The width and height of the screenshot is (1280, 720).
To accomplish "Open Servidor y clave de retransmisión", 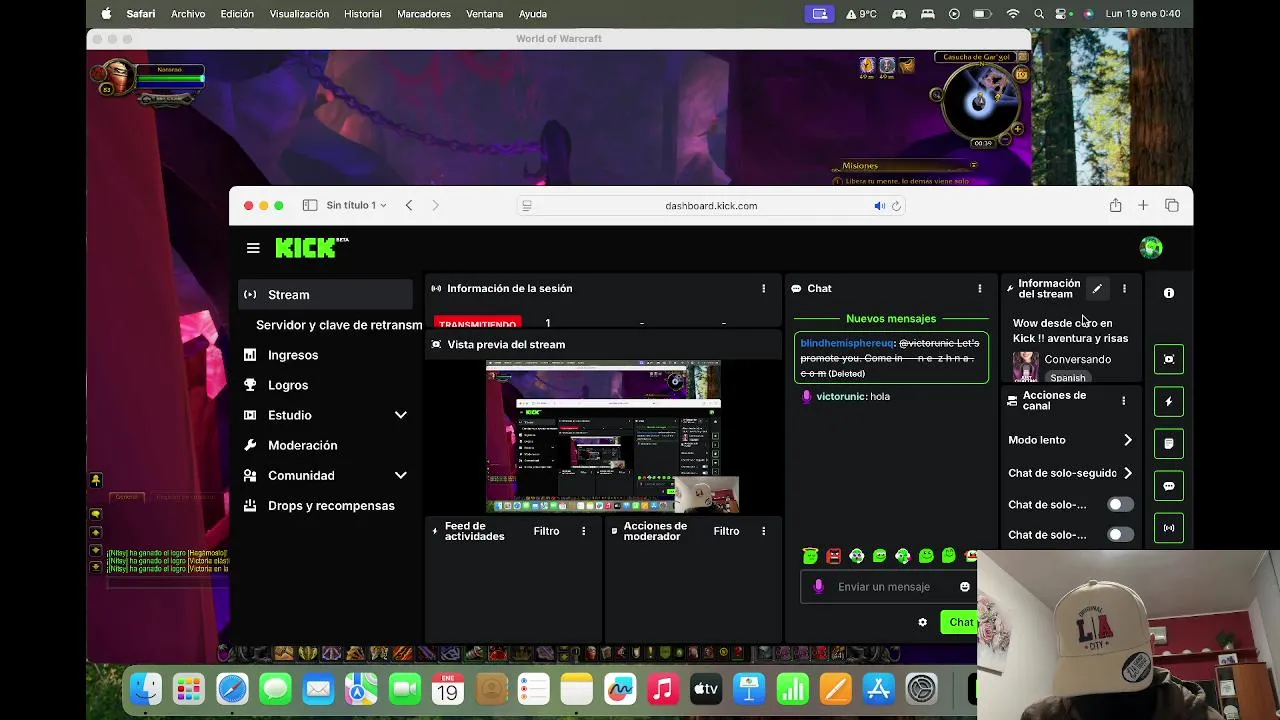I will click(339, 325).
